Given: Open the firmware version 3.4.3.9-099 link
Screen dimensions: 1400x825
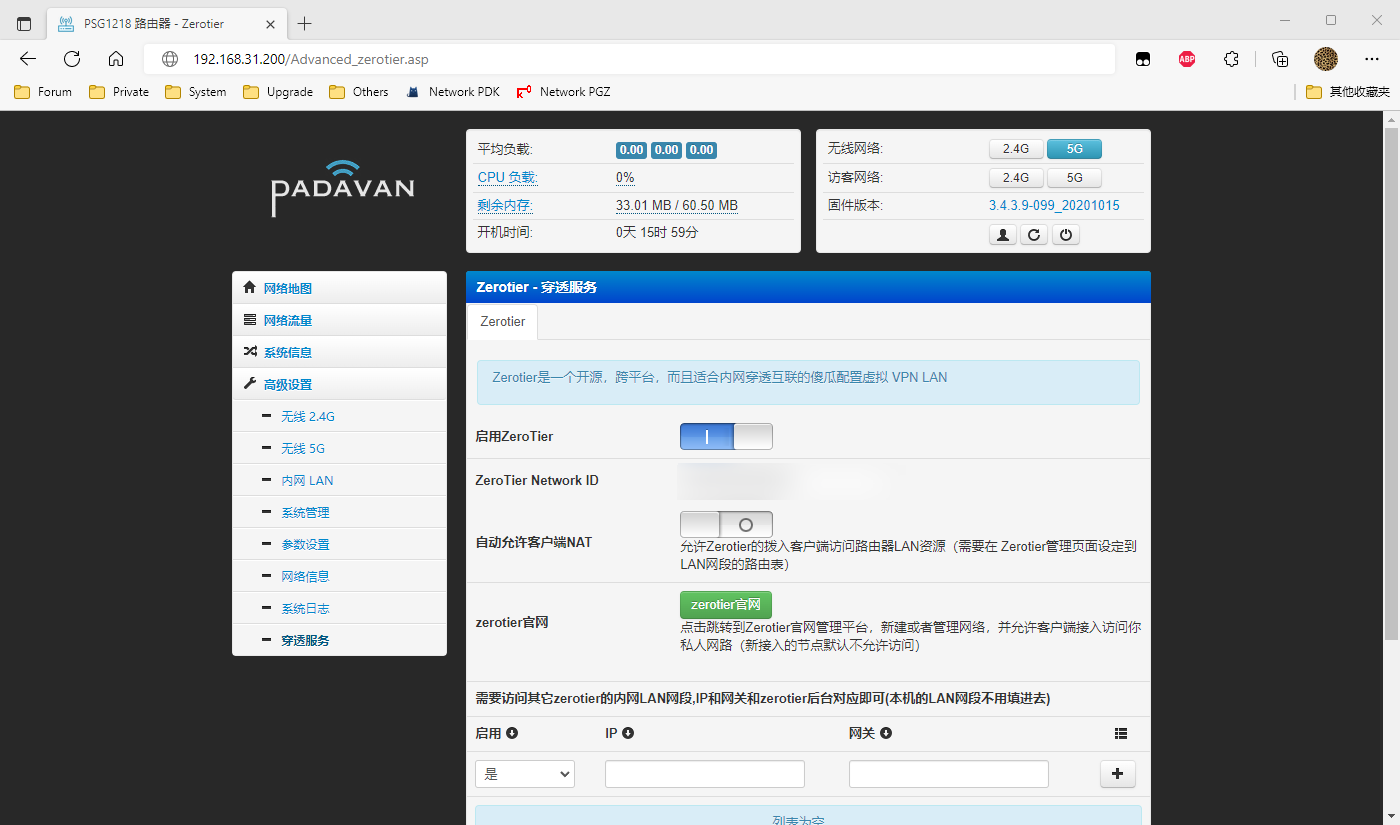Looking at the screenshot, I should pos(1054,206).
